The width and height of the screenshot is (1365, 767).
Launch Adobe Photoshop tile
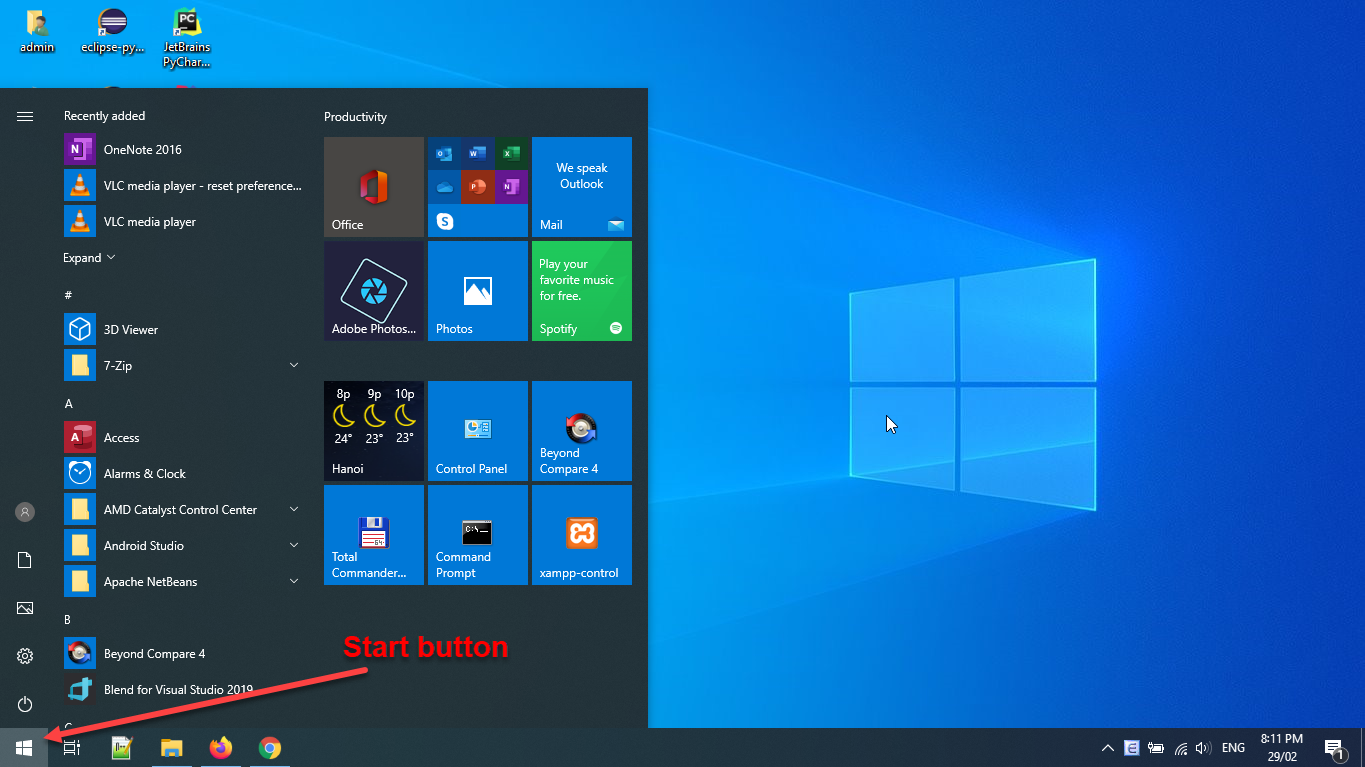coord(374,291)
